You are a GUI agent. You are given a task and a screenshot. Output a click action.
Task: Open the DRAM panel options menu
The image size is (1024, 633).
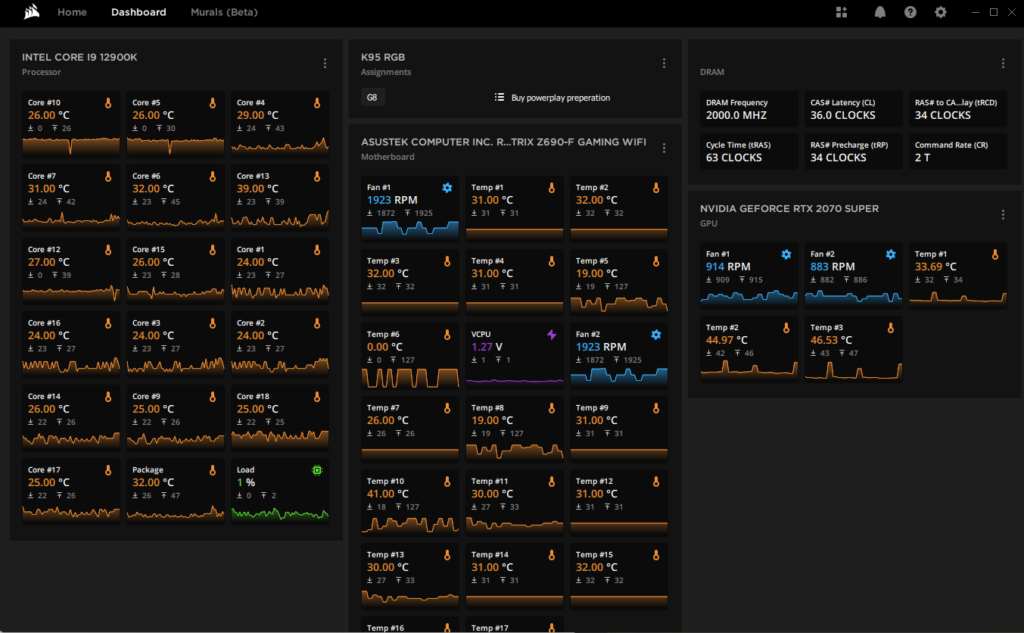(x=1003, y=63)
